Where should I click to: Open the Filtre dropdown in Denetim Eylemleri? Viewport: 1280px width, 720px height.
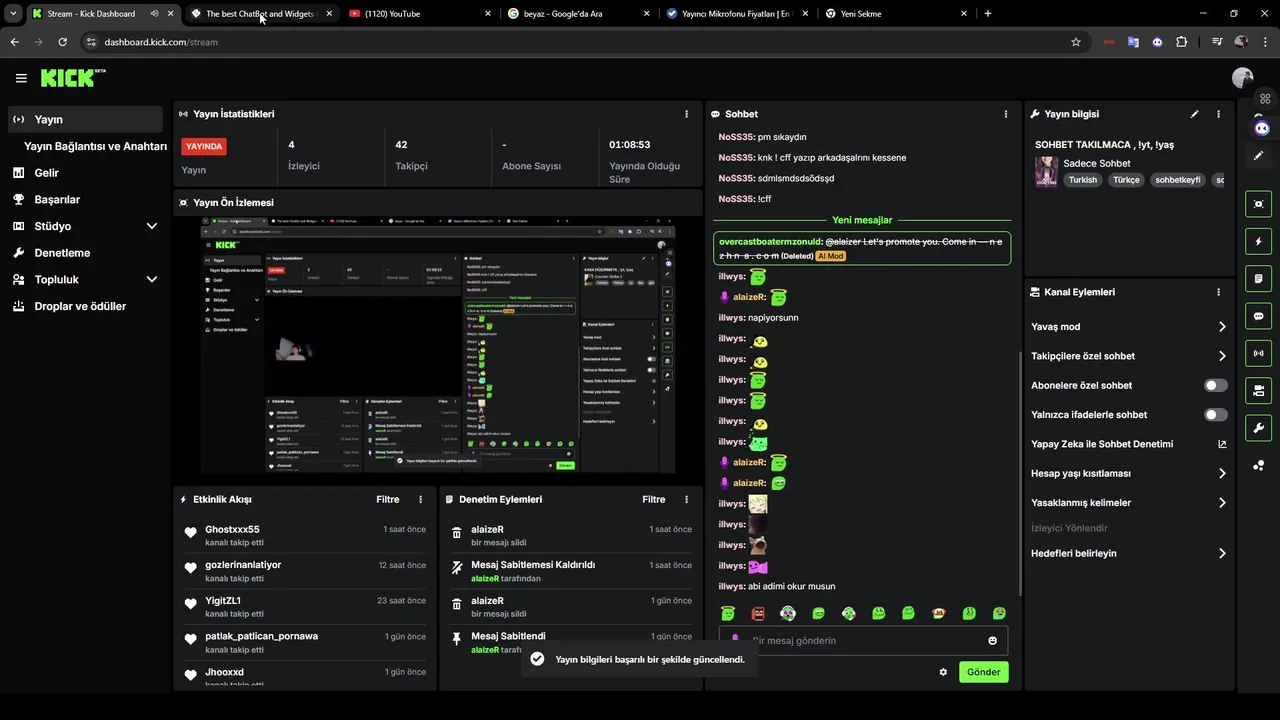tap(654, 499)
